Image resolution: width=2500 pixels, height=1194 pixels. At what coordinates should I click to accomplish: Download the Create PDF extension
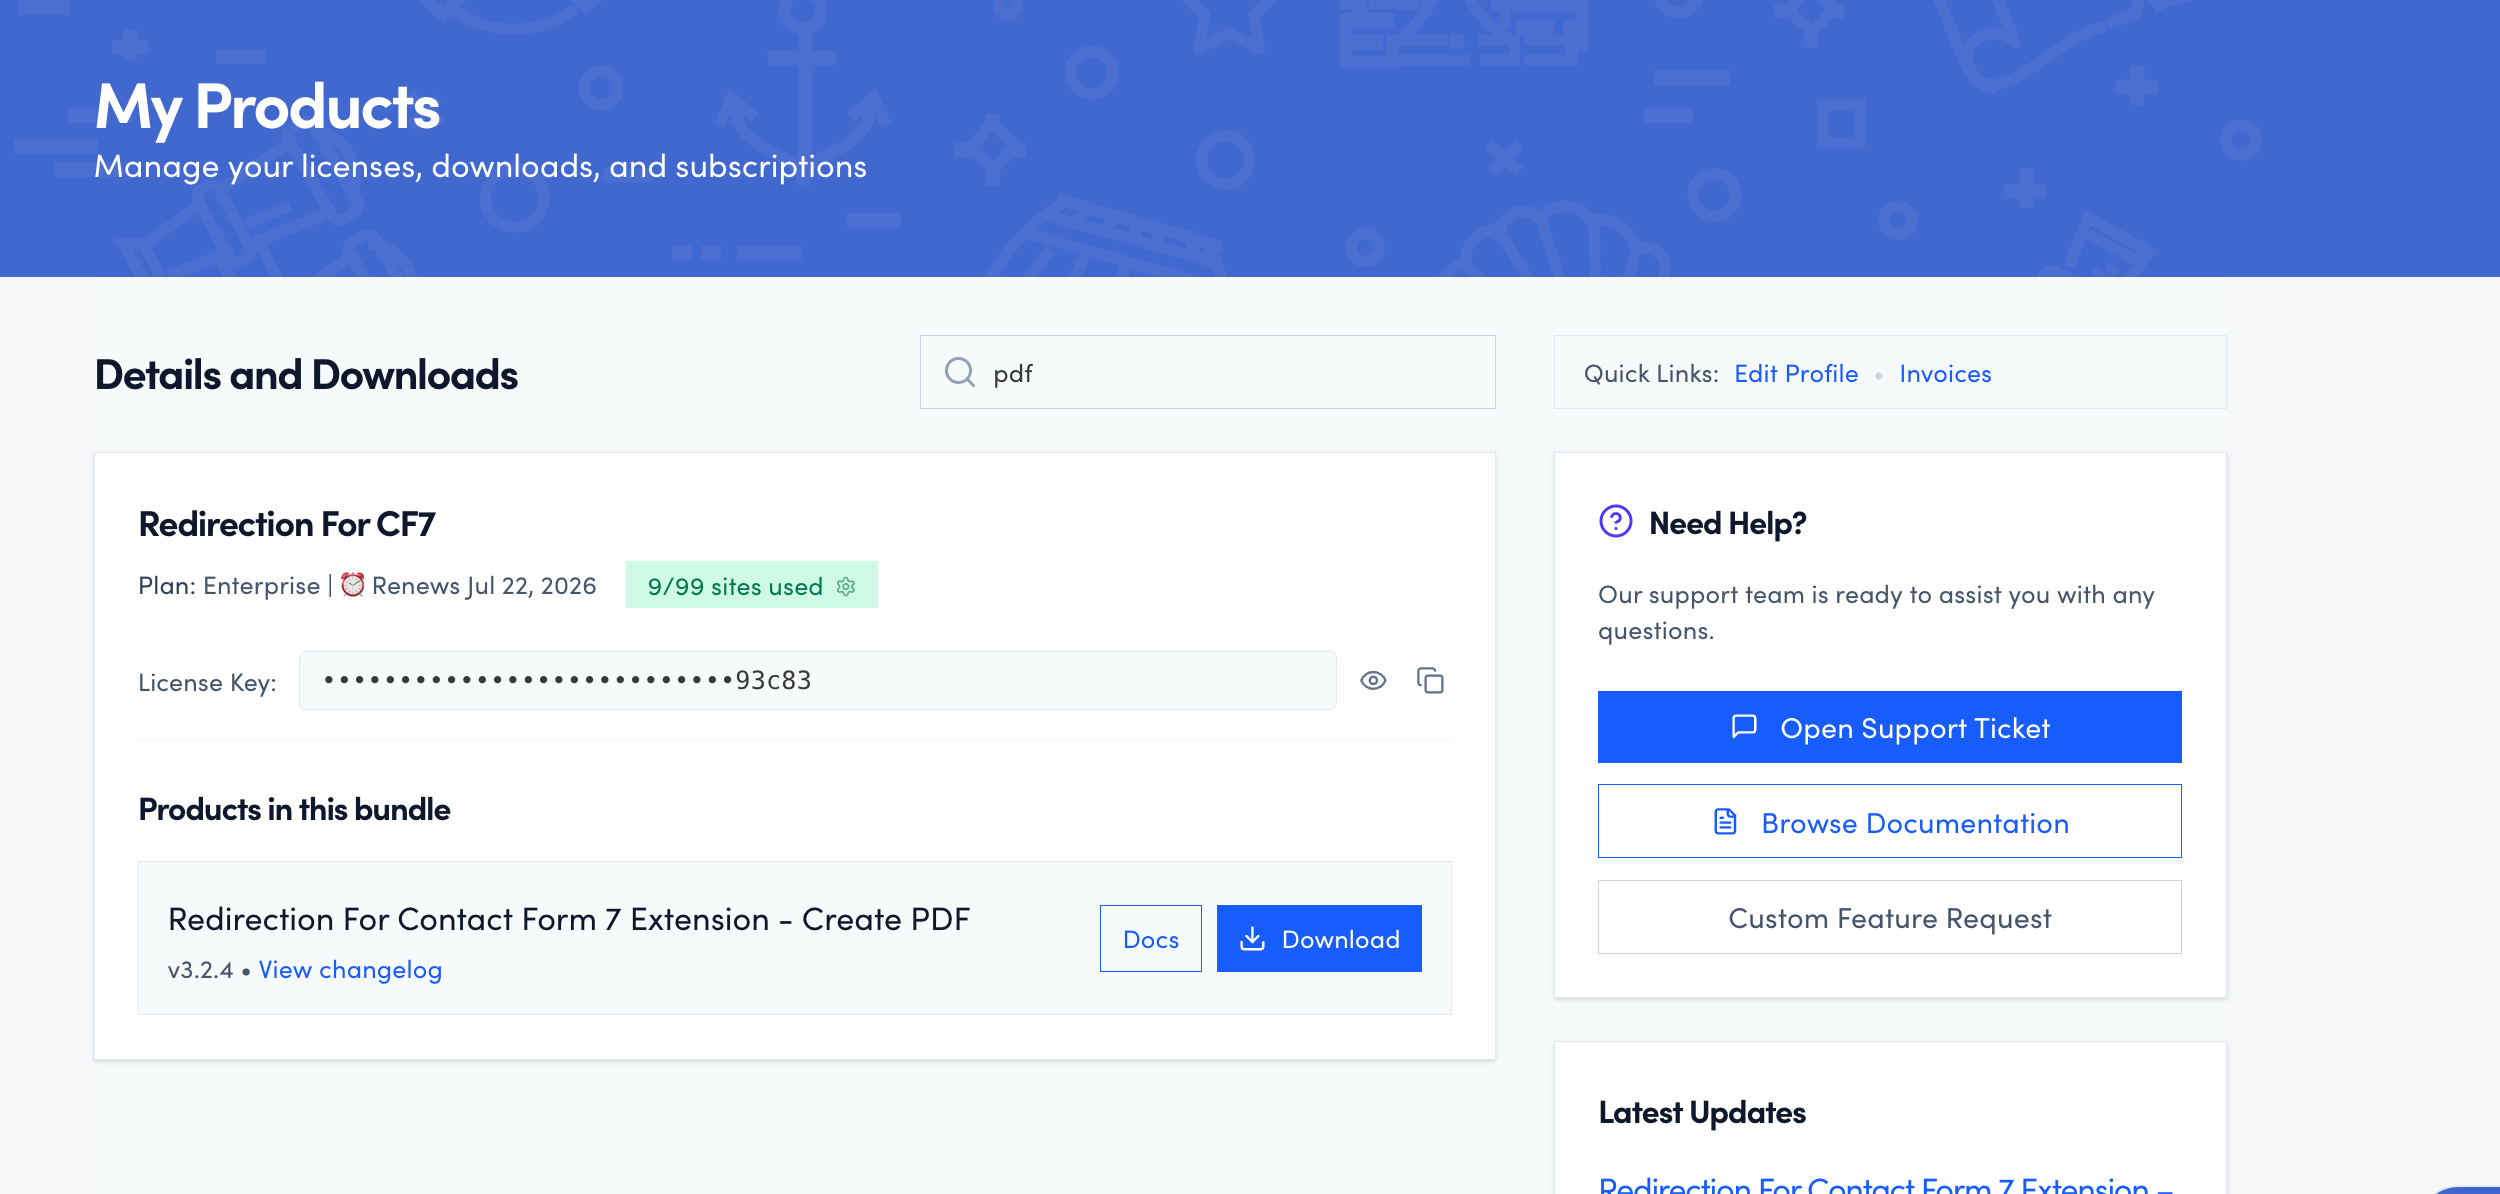[1318, 939]
